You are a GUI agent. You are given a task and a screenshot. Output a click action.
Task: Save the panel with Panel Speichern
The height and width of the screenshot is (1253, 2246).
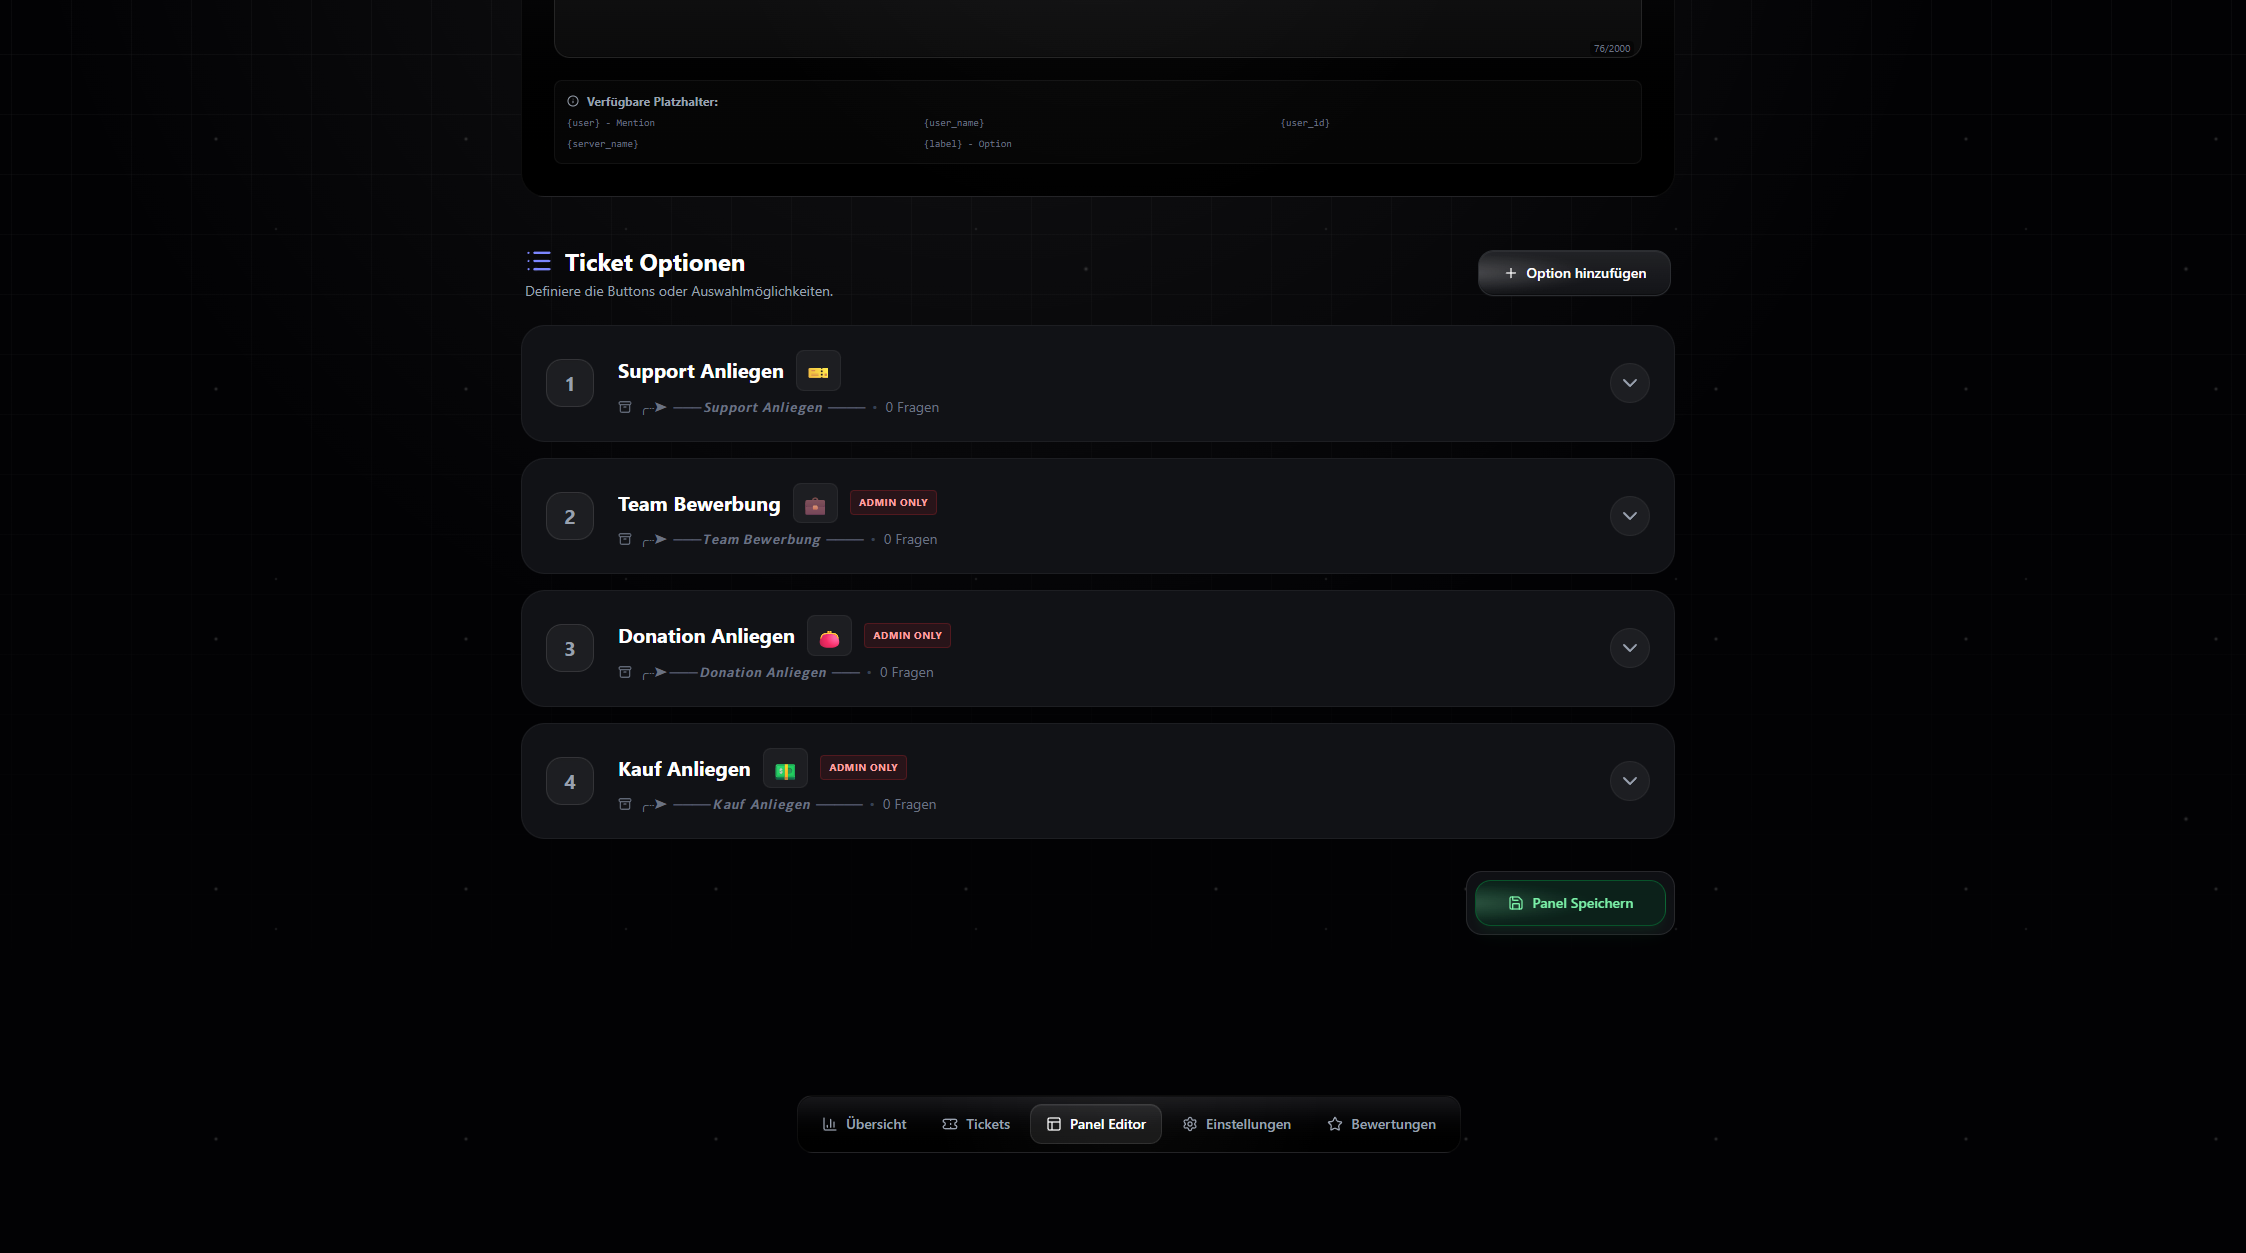click(x=1569, y=903)
